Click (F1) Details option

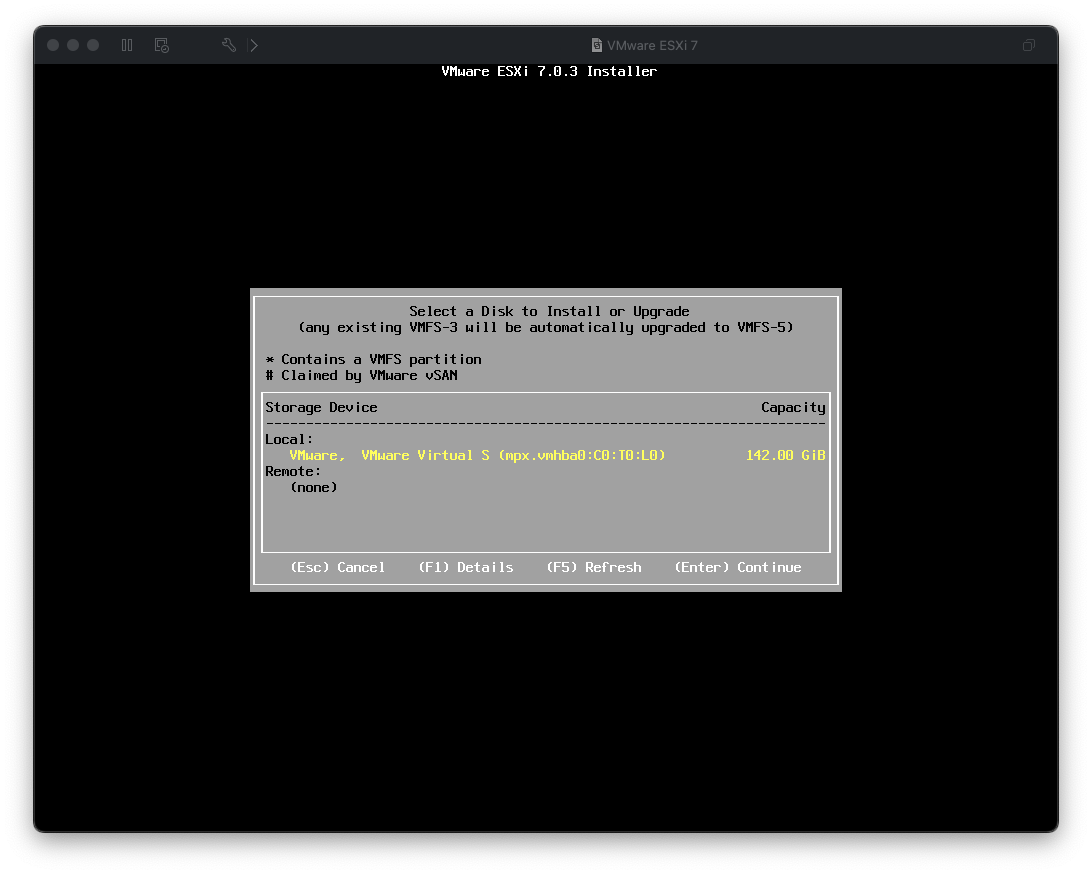465,567
